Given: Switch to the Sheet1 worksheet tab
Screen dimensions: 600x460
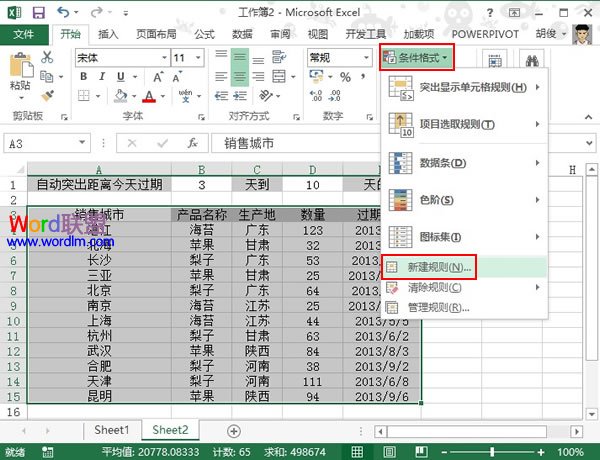Looking at the screenshot, I should [112, 430].
